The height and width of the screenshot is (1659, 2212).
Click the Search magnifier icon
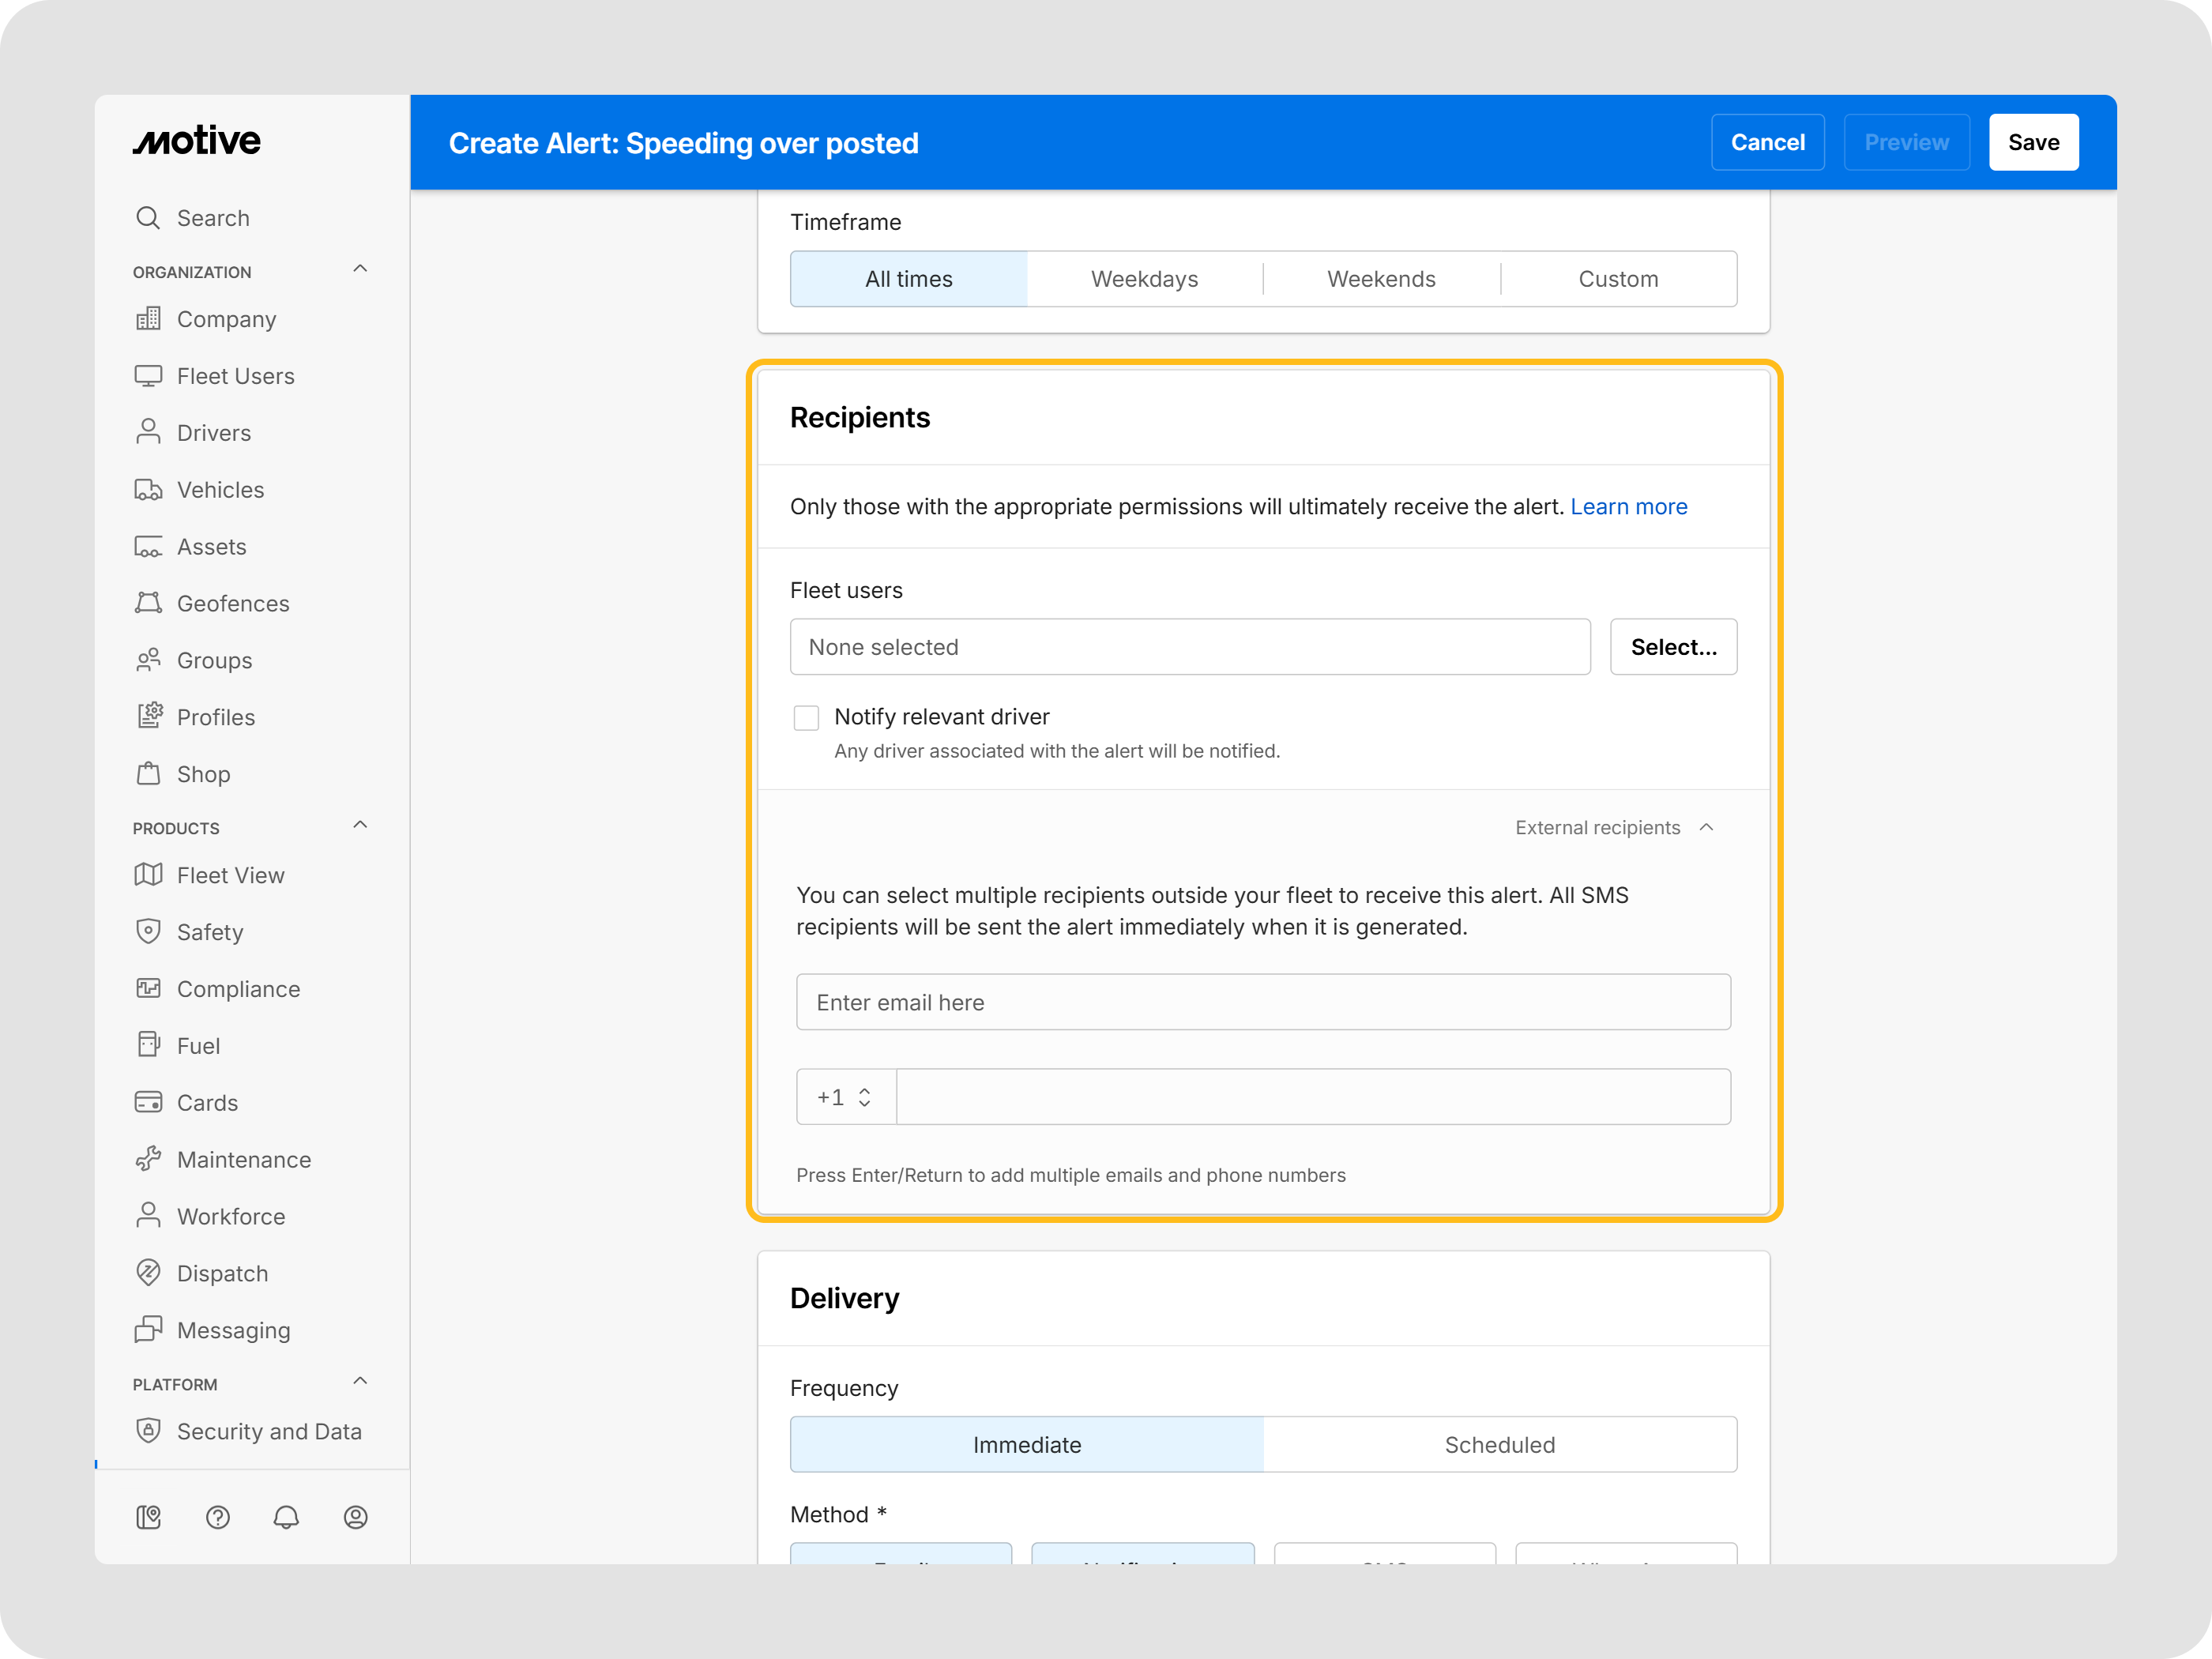pos(148,218)
